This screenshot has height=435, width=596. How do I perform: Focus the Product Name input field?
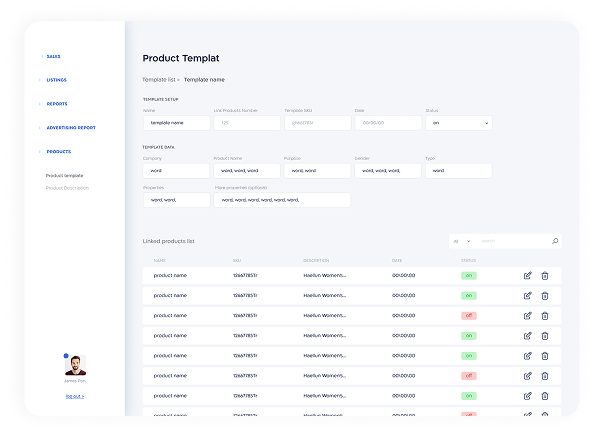247,171
